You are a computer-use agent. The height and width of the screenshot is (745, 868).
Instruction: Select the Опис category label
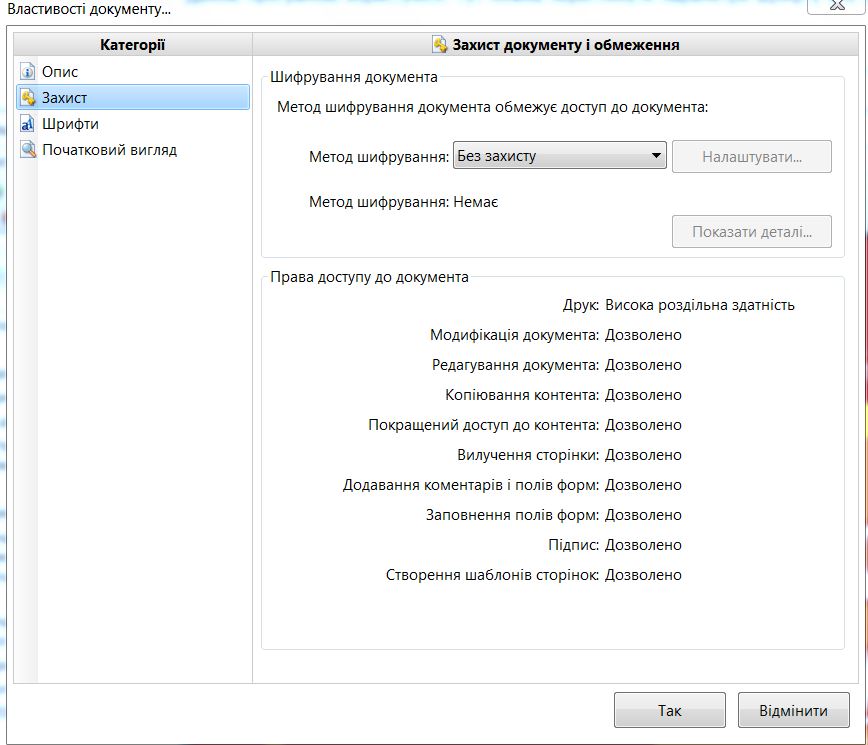coord(60,72)
